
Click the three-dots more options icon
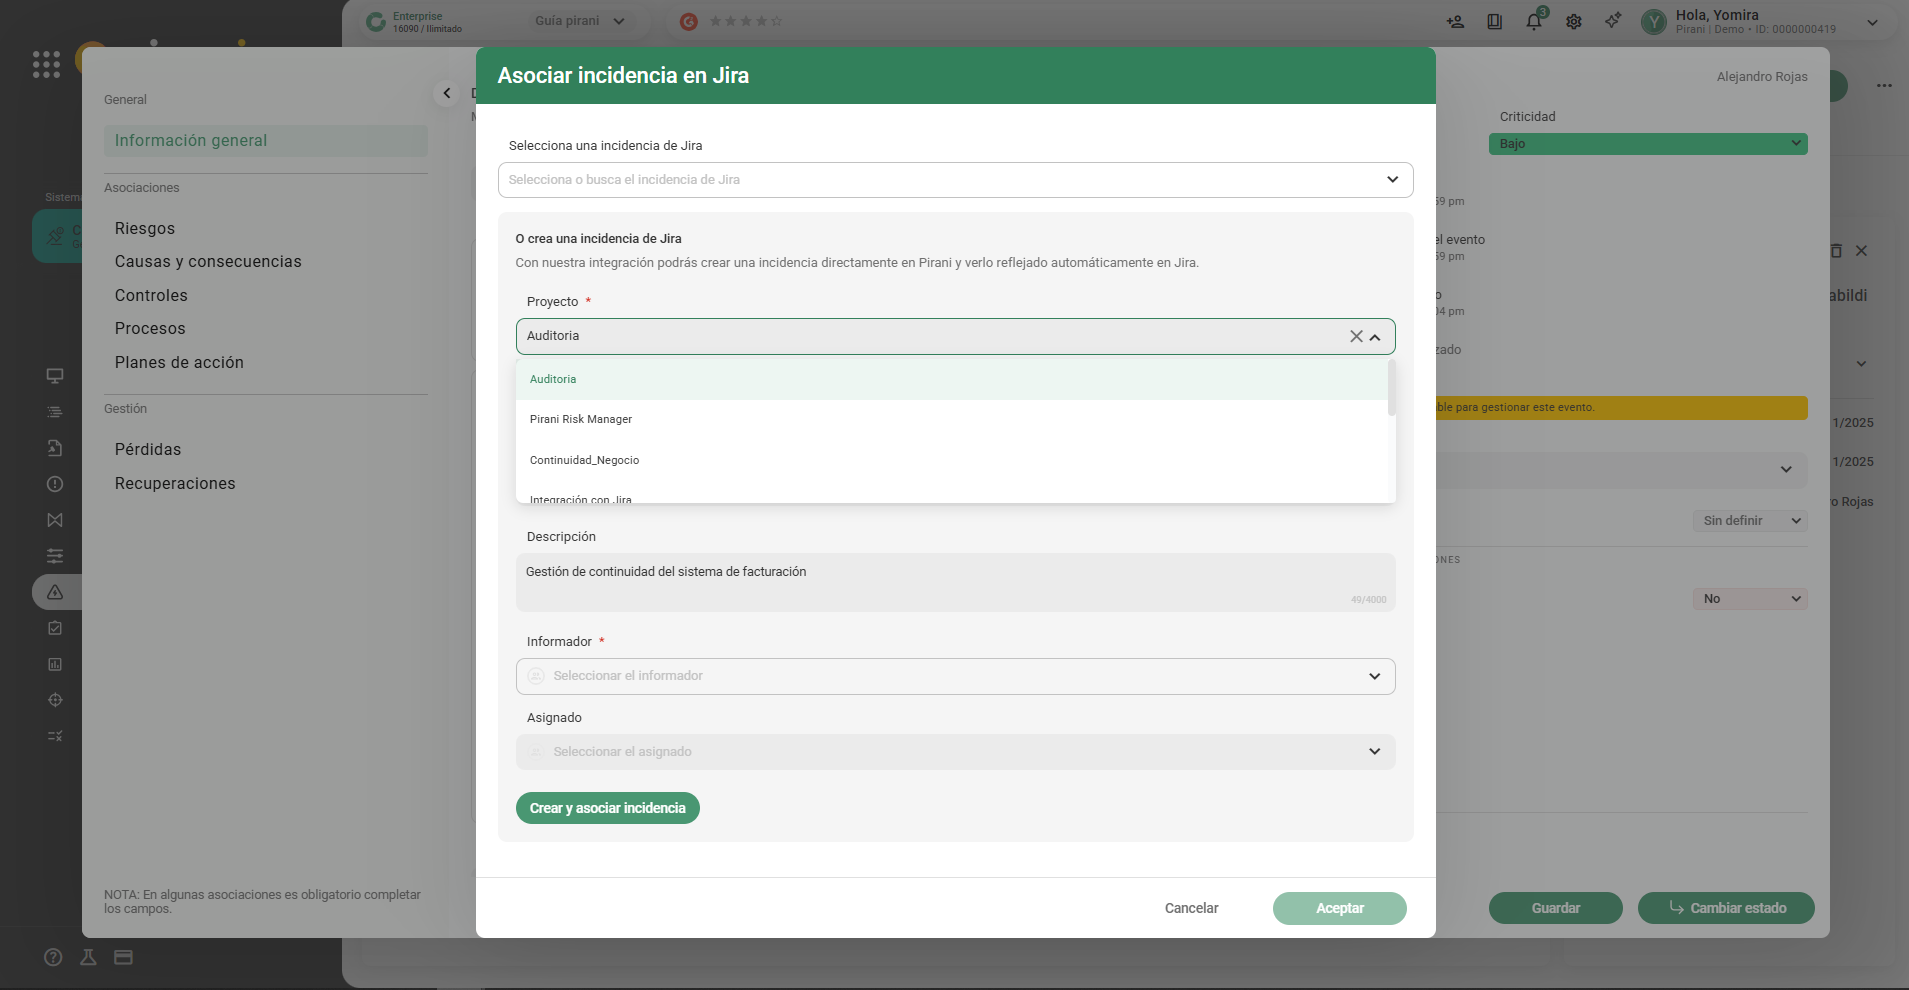coord(1884,86)
